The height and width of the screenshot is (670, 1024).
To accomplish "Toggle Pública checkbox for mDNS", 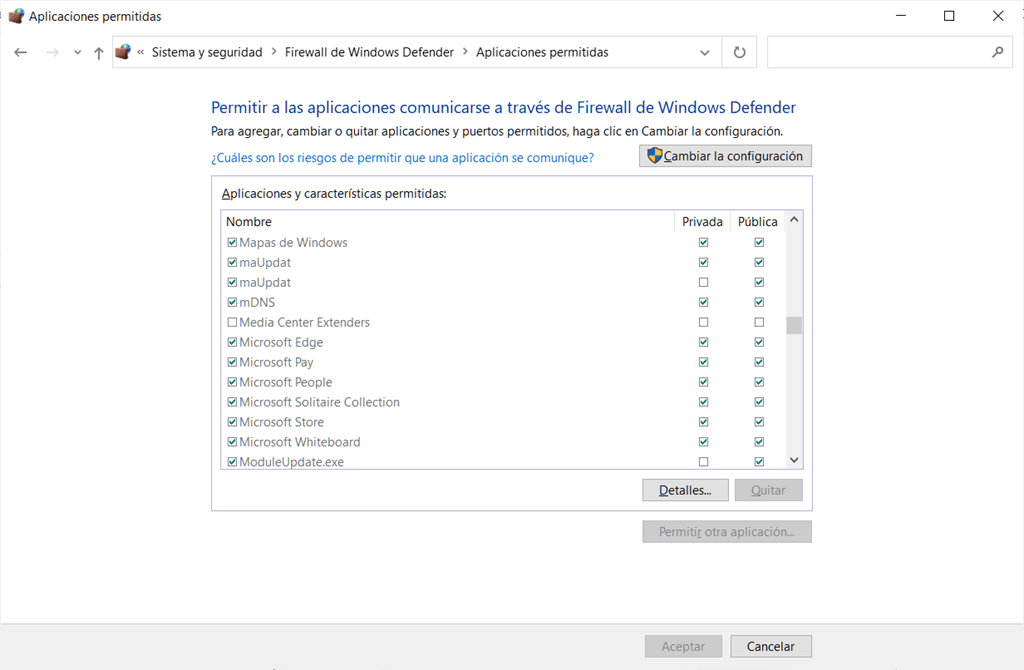I will click(x=759, y=302).
